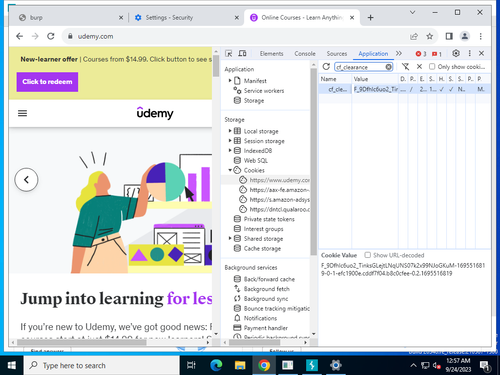Expand IndexedDB node
The image size is (500, 375).
[230, 150]
